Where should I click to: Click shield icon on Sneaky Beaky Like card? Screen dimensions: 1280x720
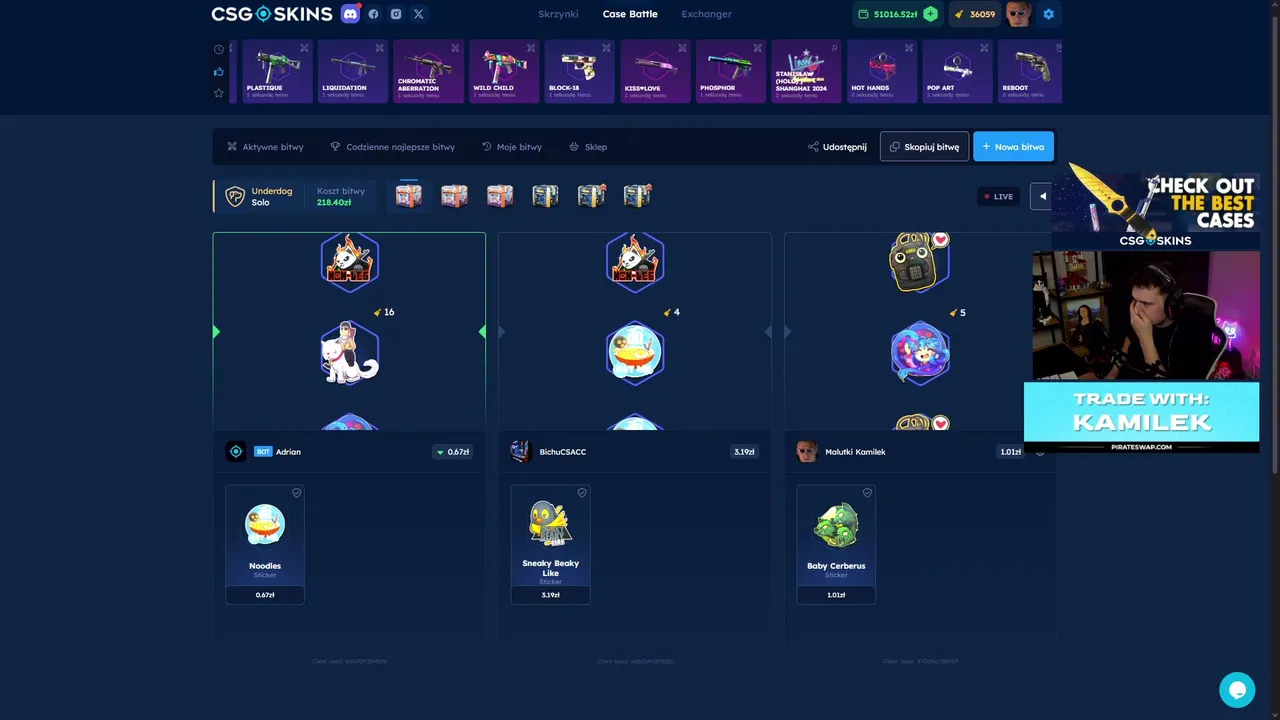pyautogui.click(x=582, y=493)
